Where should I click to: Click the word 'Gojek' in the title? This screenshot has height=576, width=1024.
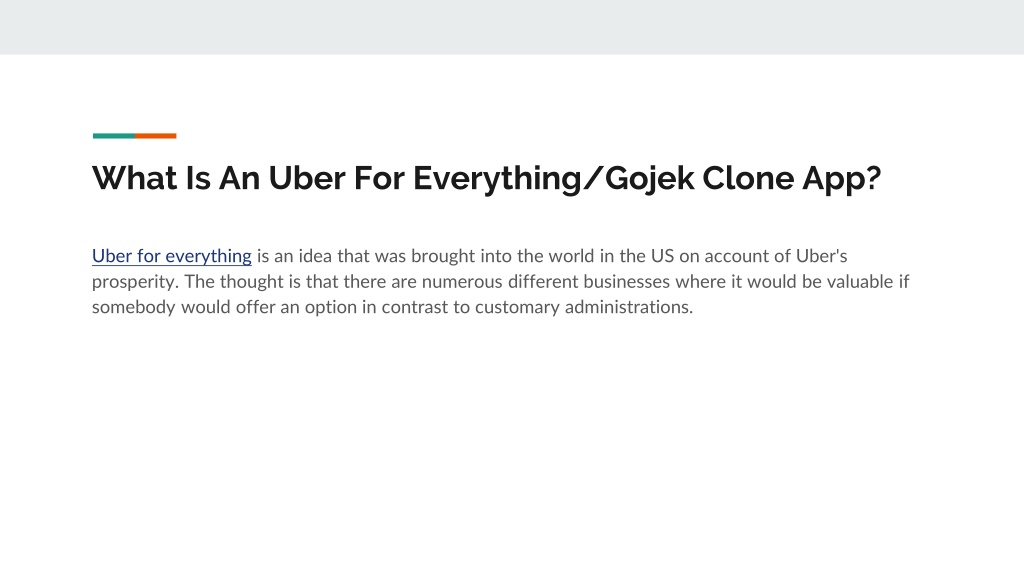click(649, 178)
